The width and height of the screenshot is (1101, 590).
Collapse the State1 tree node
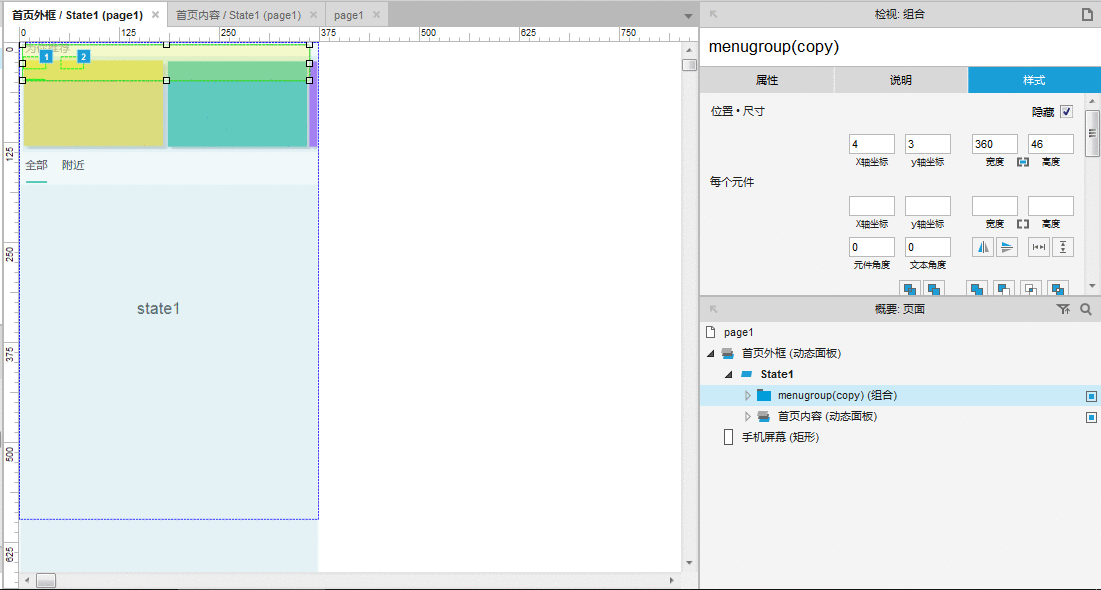pyautogui.click(x=729, y=374)
